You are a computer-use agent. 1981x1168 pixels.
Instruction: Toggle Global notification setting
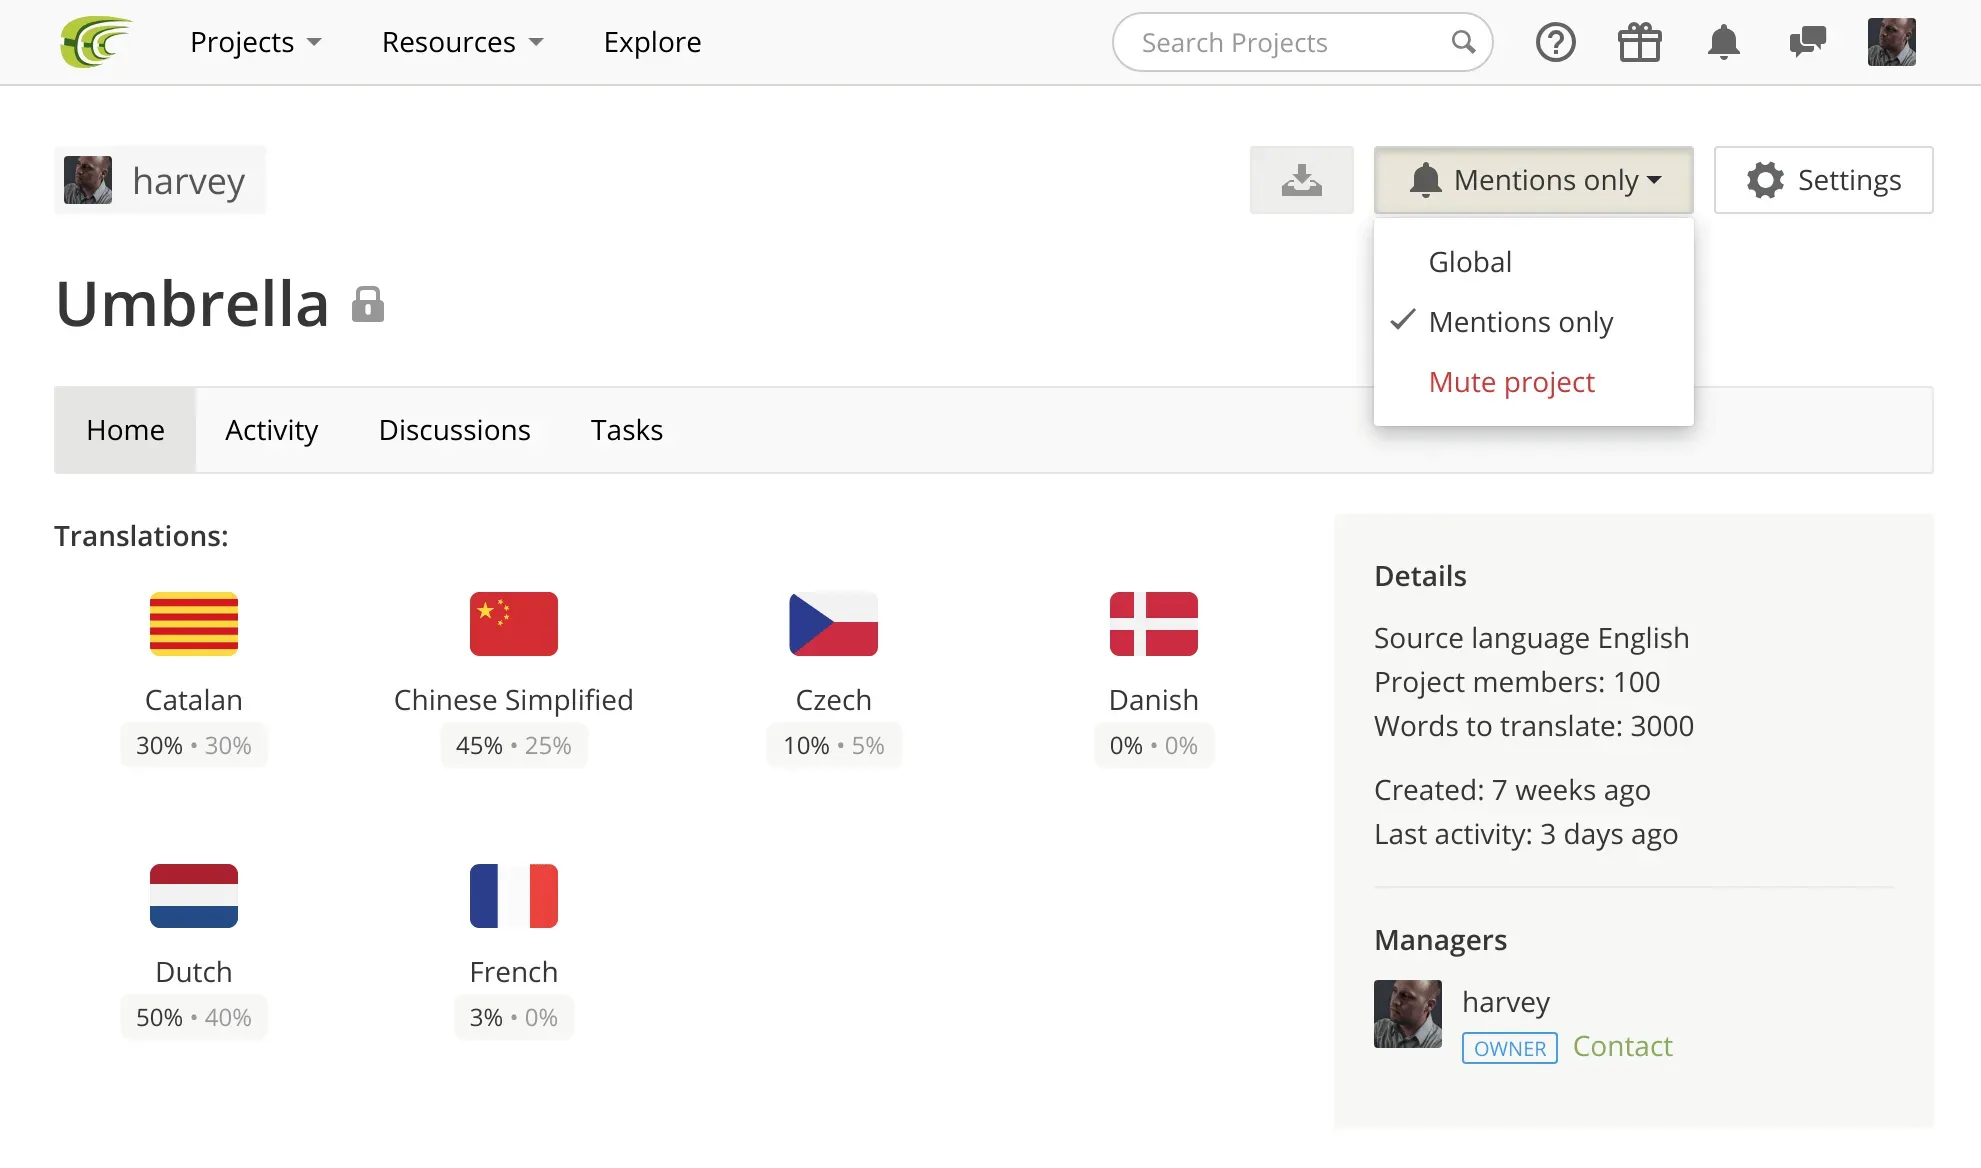1469,260
